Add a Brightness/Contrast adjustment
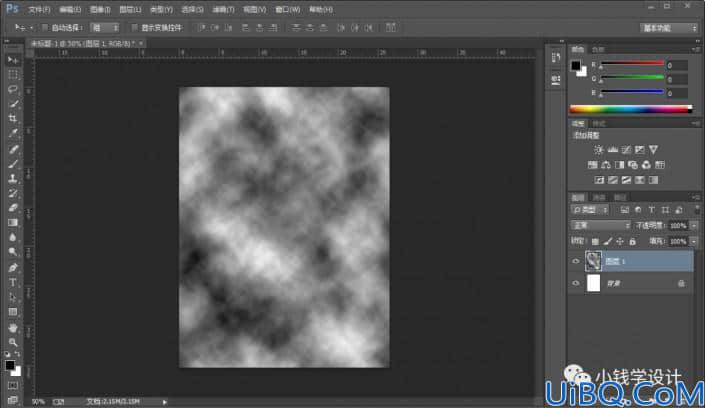The height and width of the screenshot is (408, 705). click(x=598, y=150)
